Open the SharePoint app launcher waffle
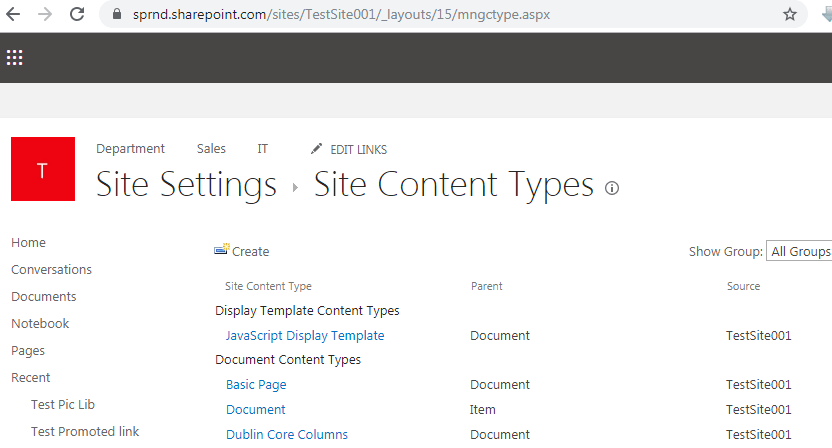 (14, 57)
